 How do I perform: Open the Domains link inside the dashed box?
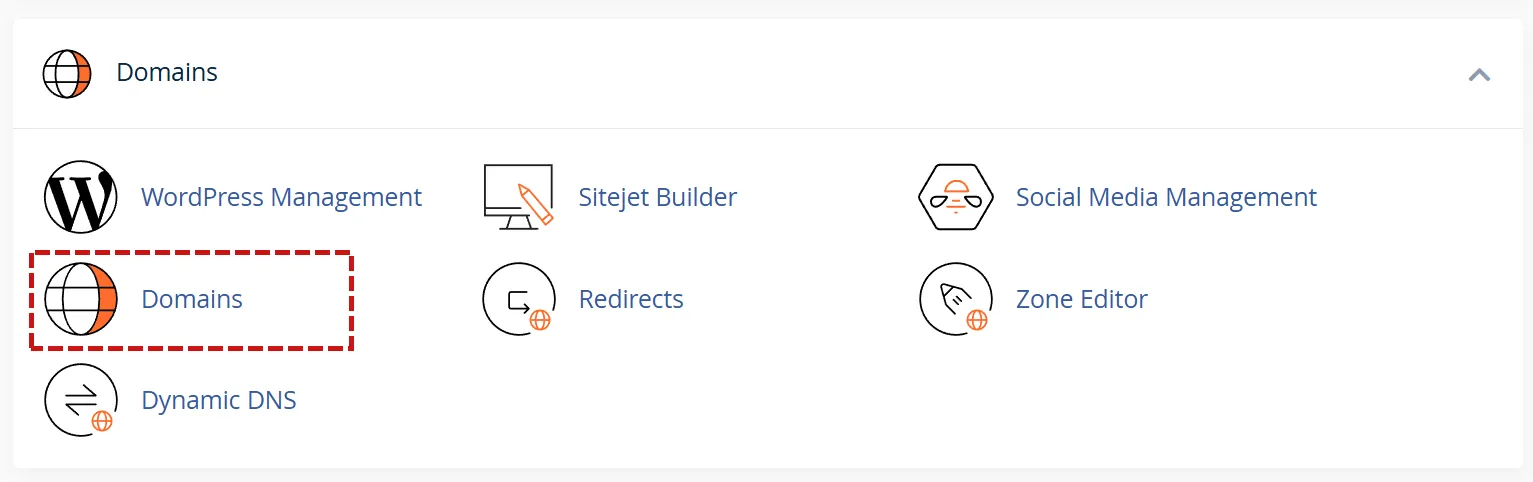192,299
